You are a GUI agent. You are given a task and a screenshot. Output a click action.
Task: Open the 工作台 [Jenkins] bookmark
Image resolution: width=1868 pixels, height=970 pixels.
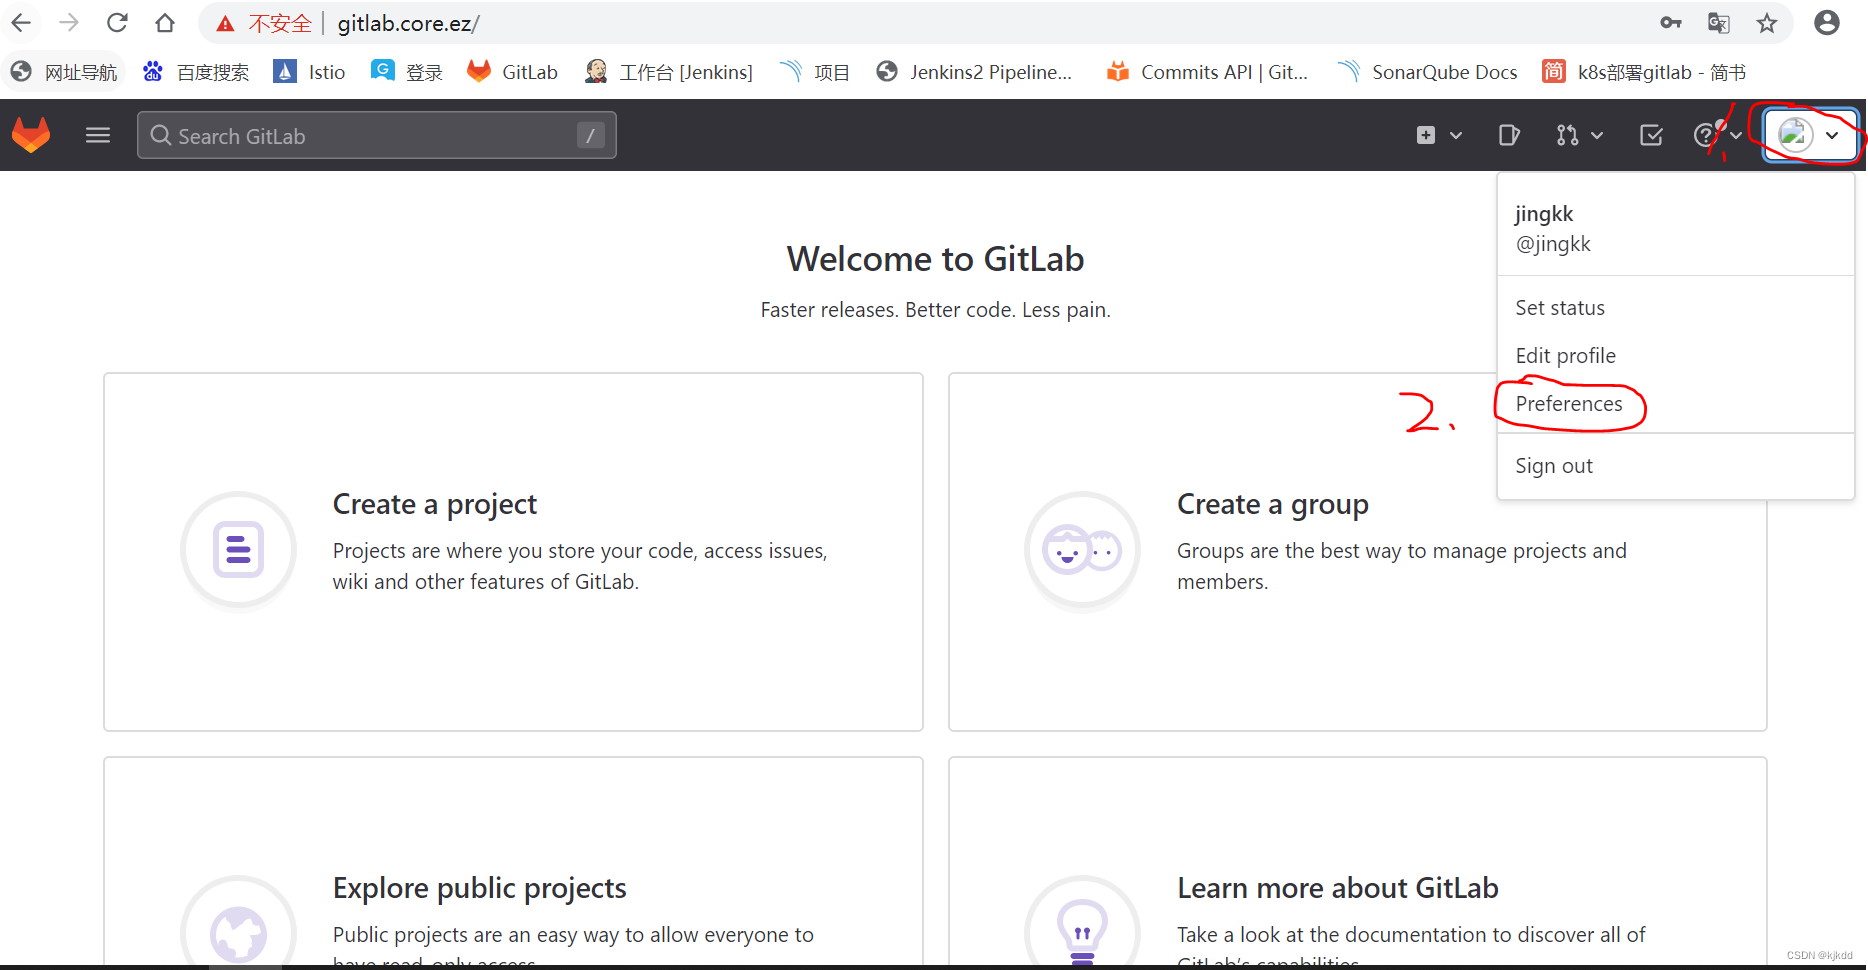pos(669,72)
